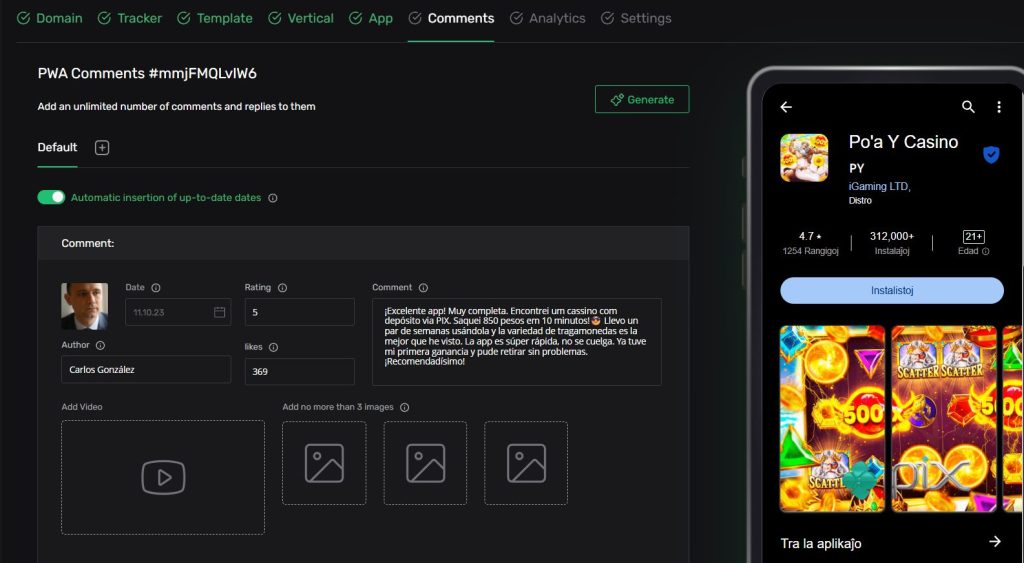The image size is (1024, 563).
Task: Click the arrow next to Tra la aplikajo
Action: click(x=994, y=542)
